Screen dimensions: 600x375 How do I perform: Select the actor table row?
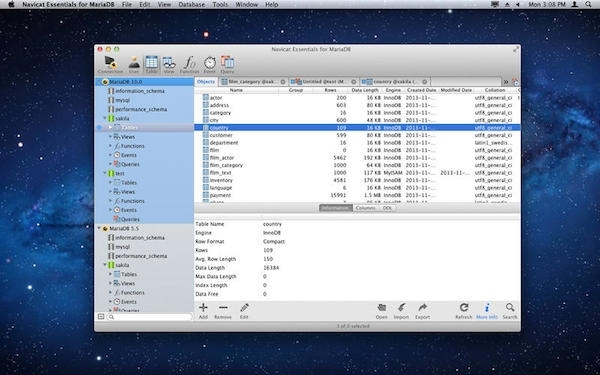(357, 98)
